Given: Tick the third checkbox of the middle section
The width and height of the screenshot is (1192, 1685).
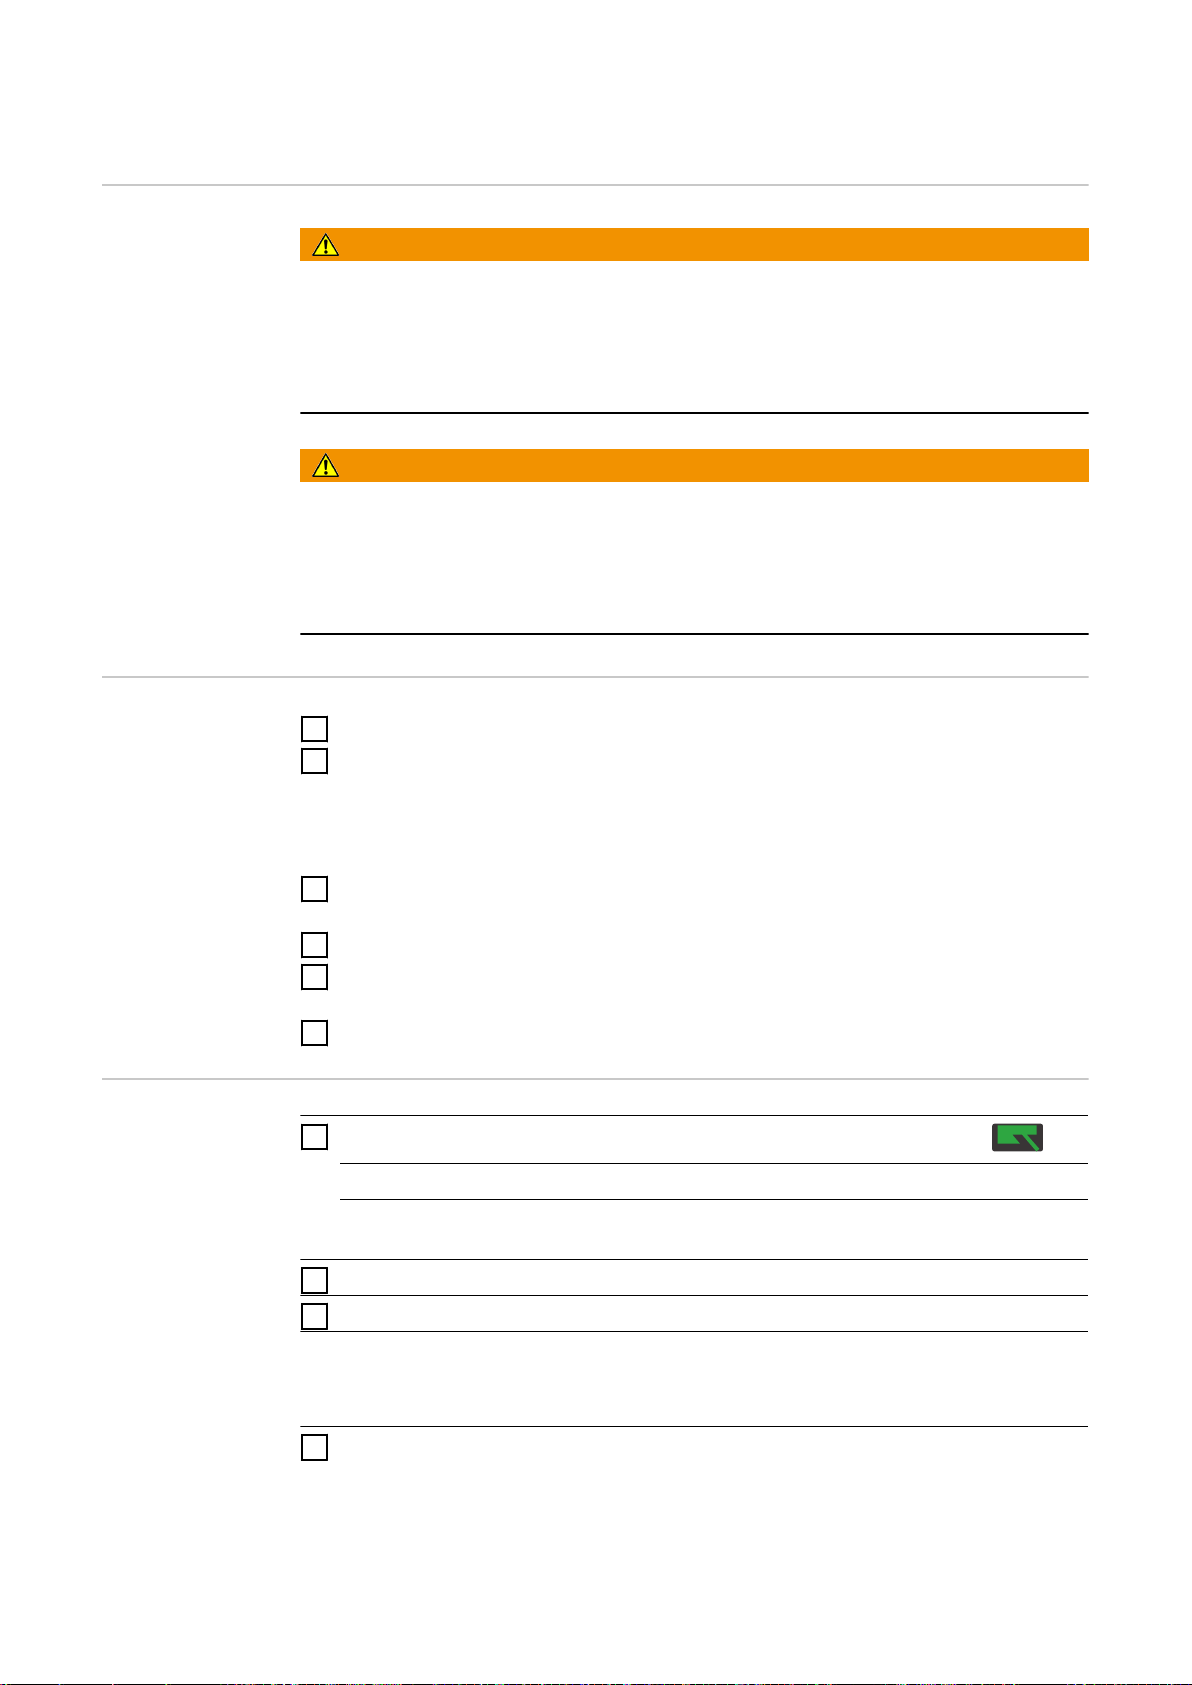Looking at the screenshot, I should [x=314, y=889].
